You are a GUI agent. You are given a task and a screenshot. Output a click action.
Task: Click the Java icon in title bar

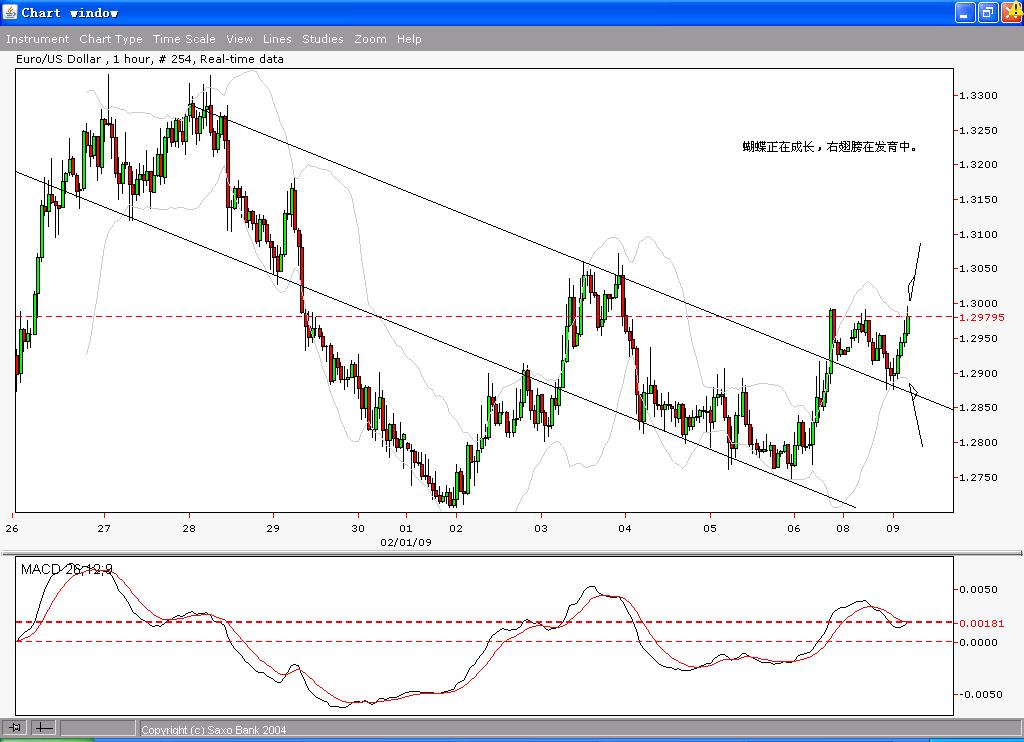(x=10, y=12)
